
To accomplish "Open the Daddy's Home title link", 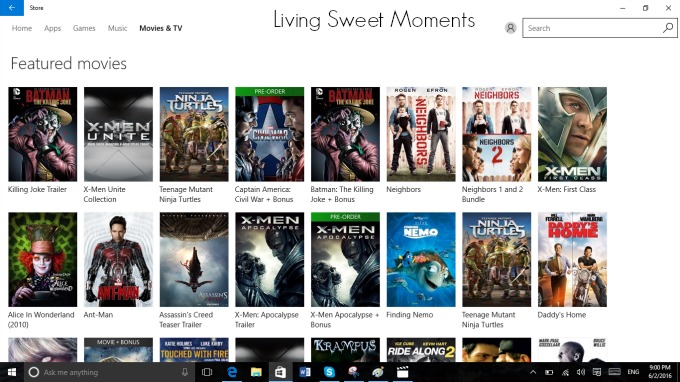I will tap(562, 315).
